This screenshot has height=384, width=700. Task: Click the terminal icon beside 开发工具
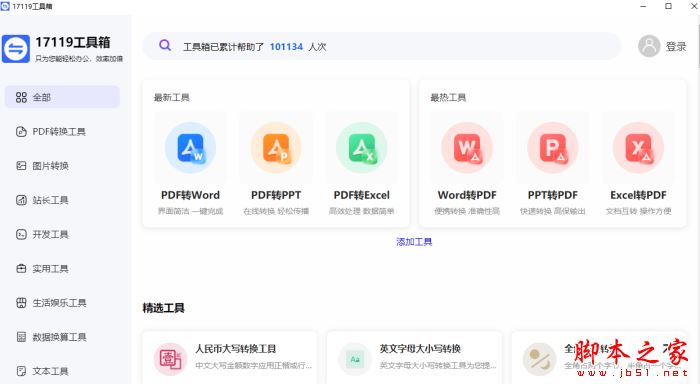pos(21,234)
